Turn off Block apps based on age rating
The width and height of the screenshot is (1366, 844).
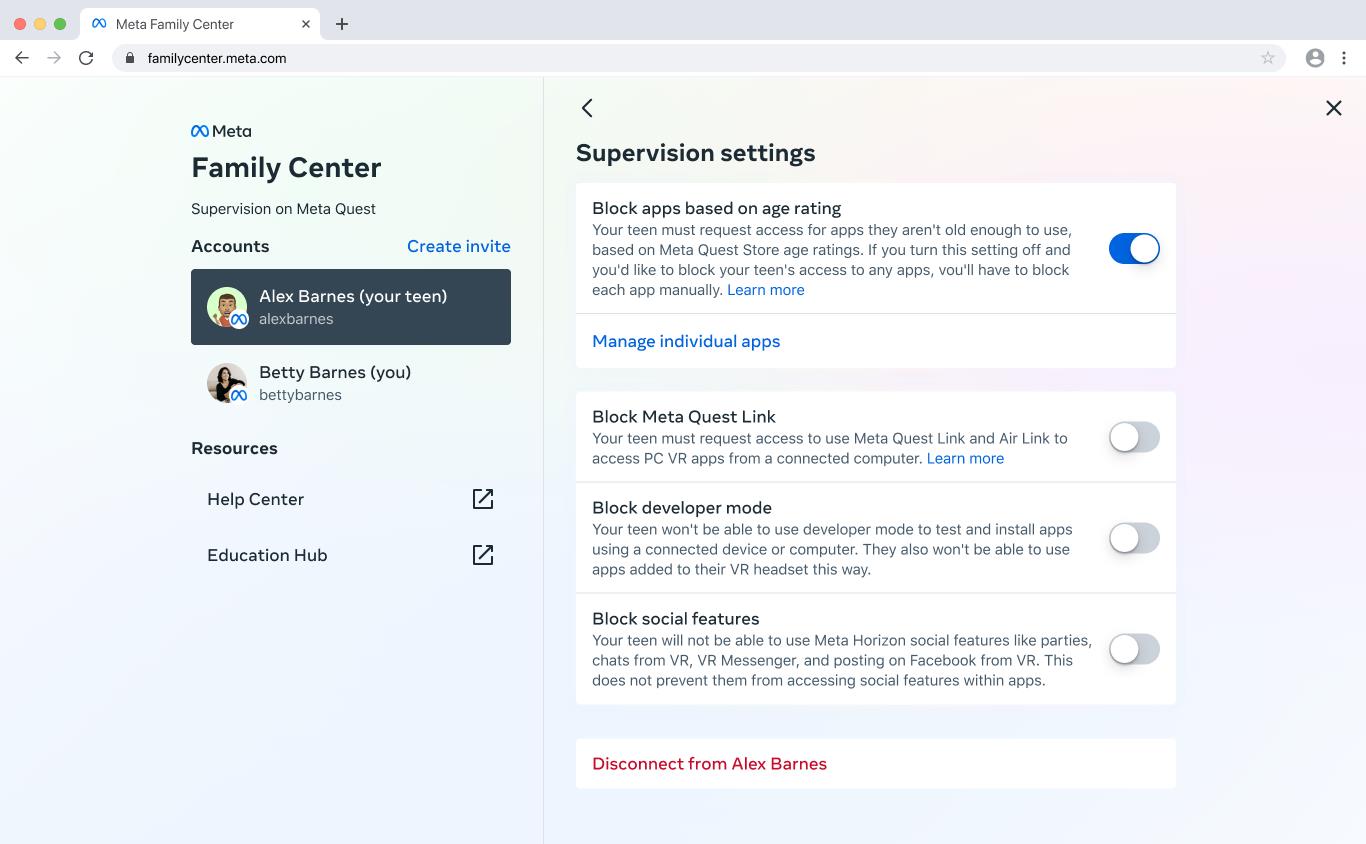point(1133,249)
